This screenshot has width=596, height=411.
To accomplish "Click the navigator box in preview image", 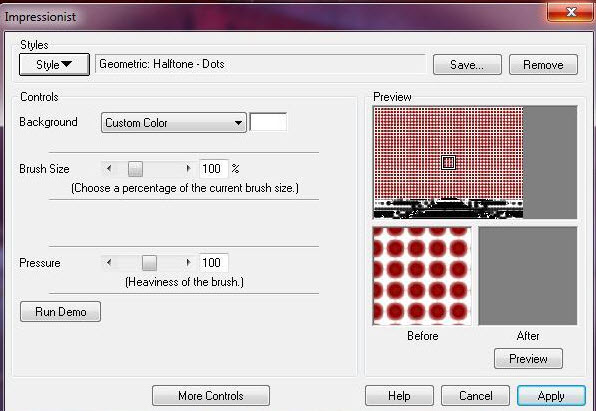I will tap(449, 163).
